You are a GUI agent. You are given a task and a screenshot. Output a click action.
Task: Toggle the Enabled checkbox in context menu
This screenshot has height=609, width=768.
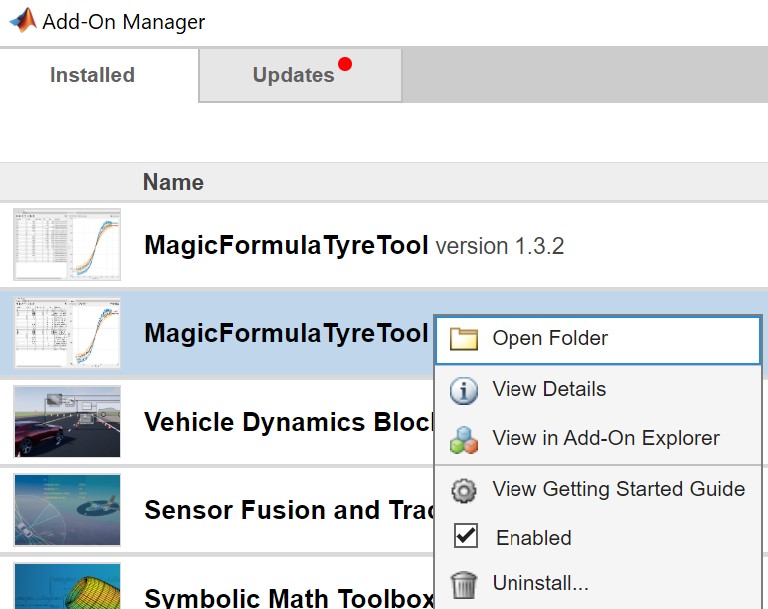click(x=466, y=537)
